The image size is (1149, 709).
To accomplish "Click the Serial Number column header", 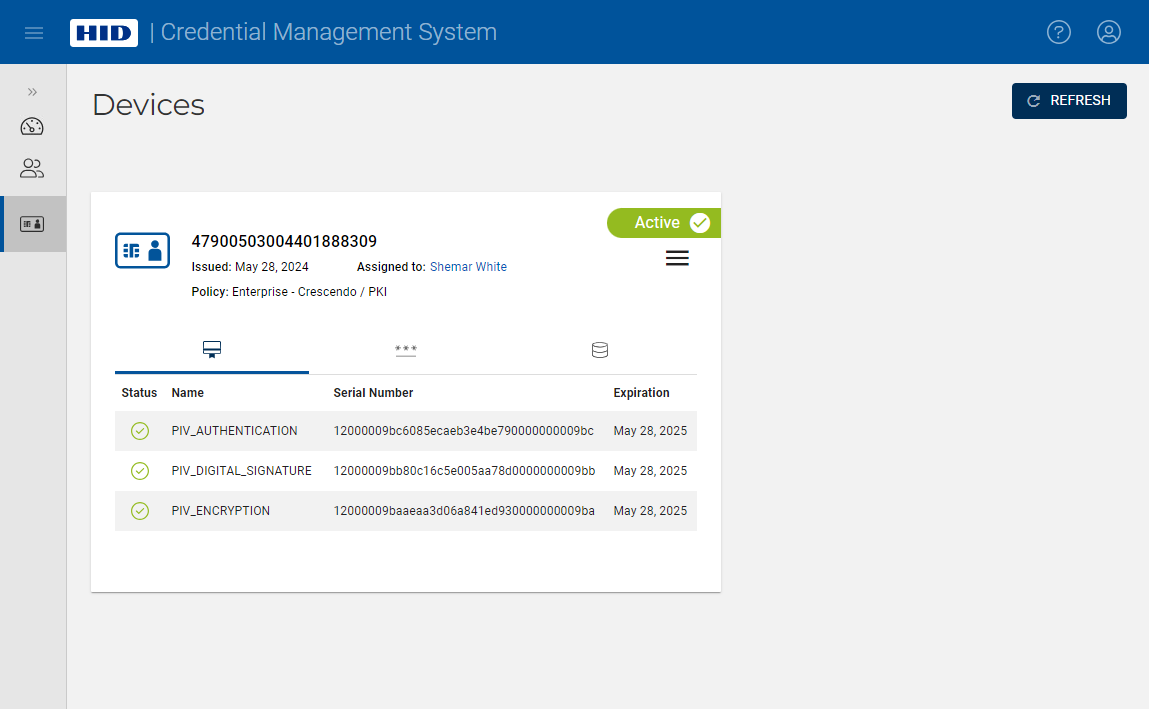I will 373,393.
